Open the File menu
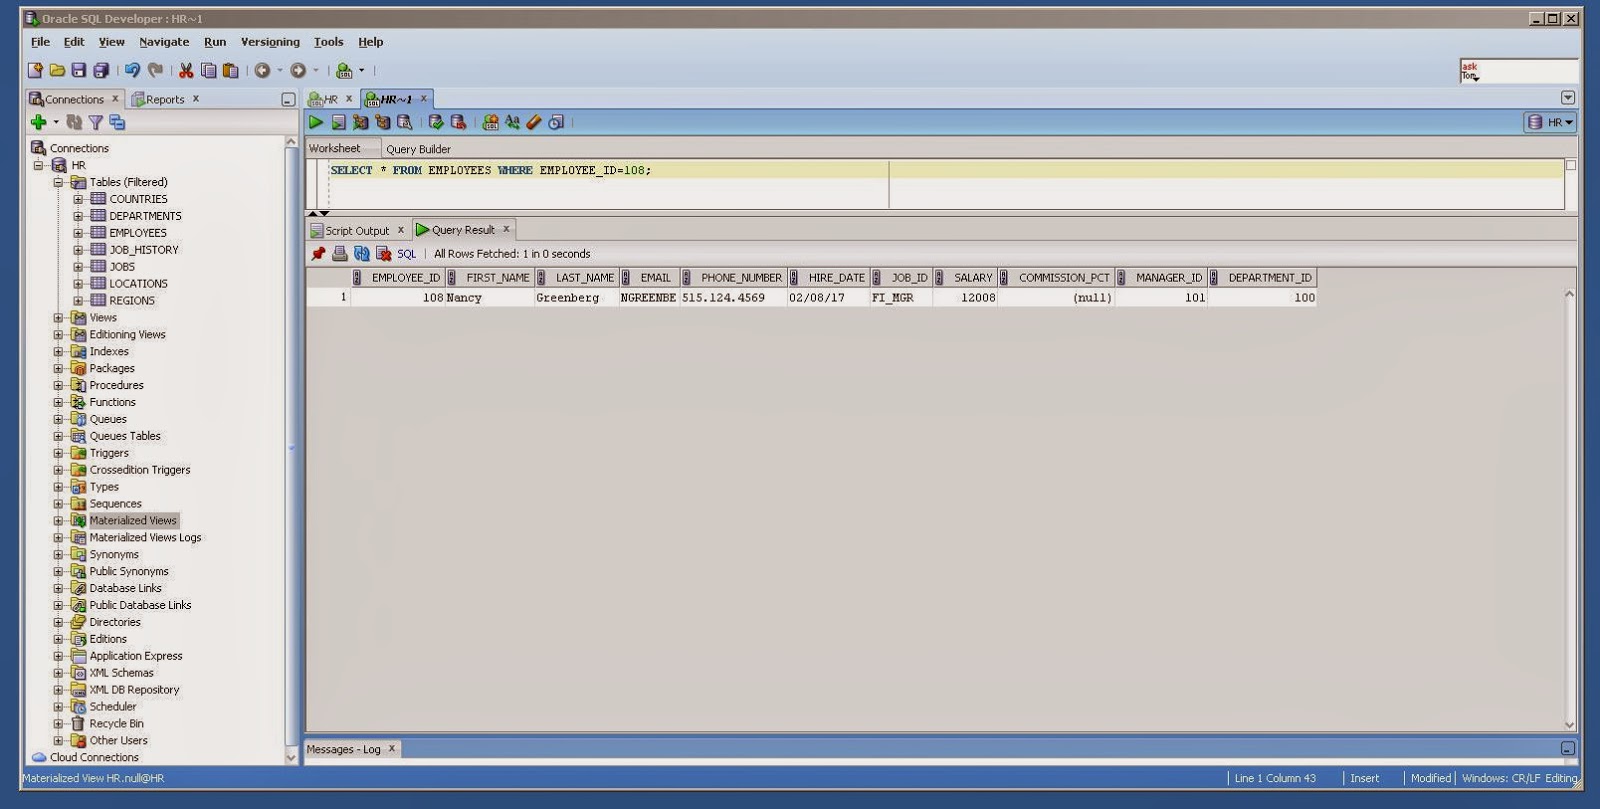 pyautogui.click(x=40, y=42)
